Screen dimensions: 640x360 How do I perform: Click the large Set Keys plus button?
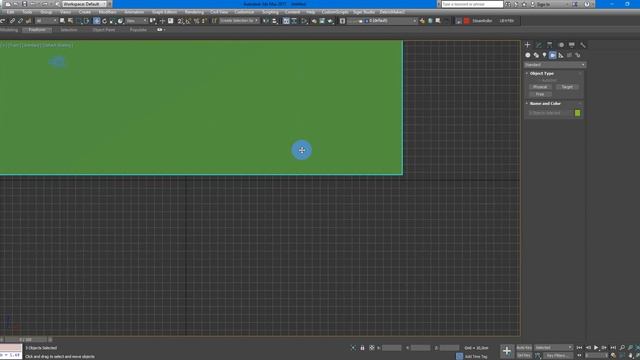[507, 351]
